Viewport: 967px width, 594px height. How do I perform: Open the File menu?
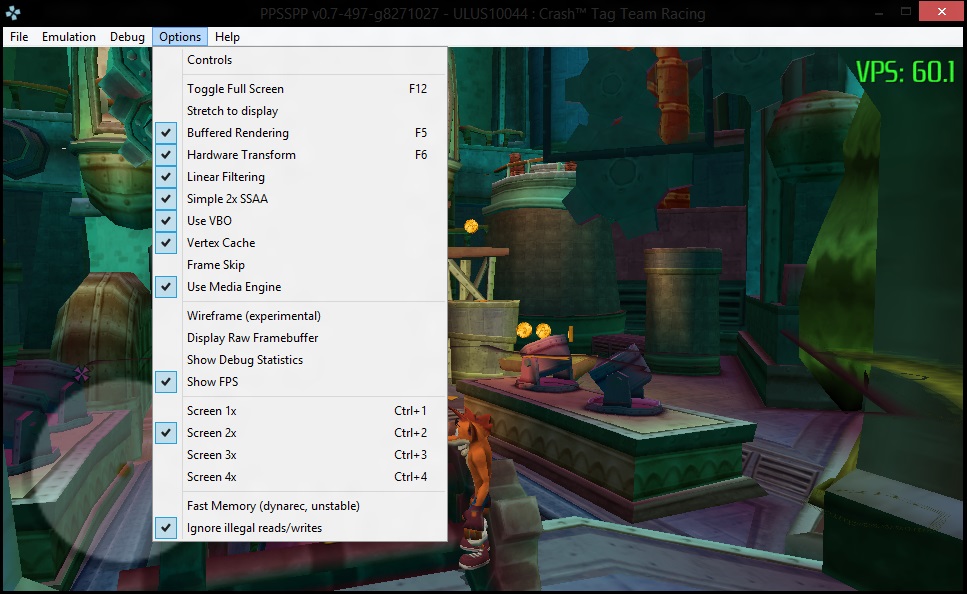(x=19, y=37)
